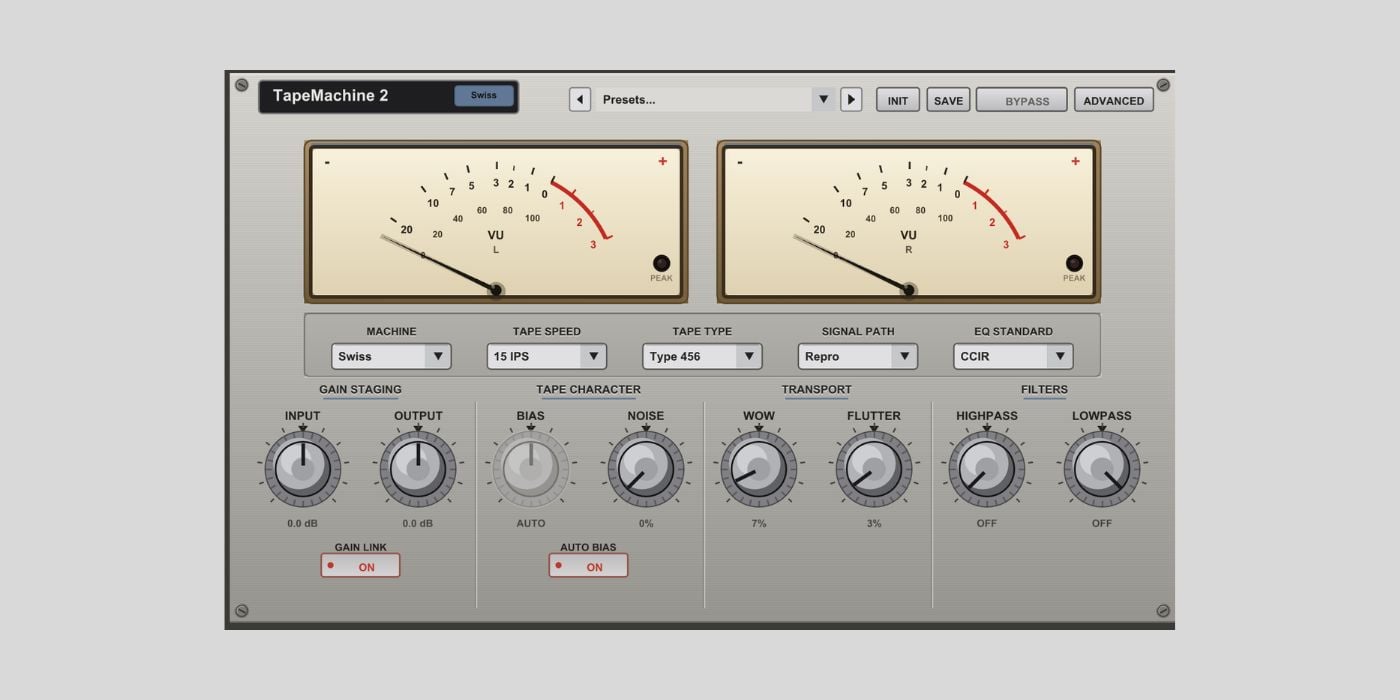The image size is (1400, 700).
Task: Click the SAVE button
Action: [x=948, y=100]
